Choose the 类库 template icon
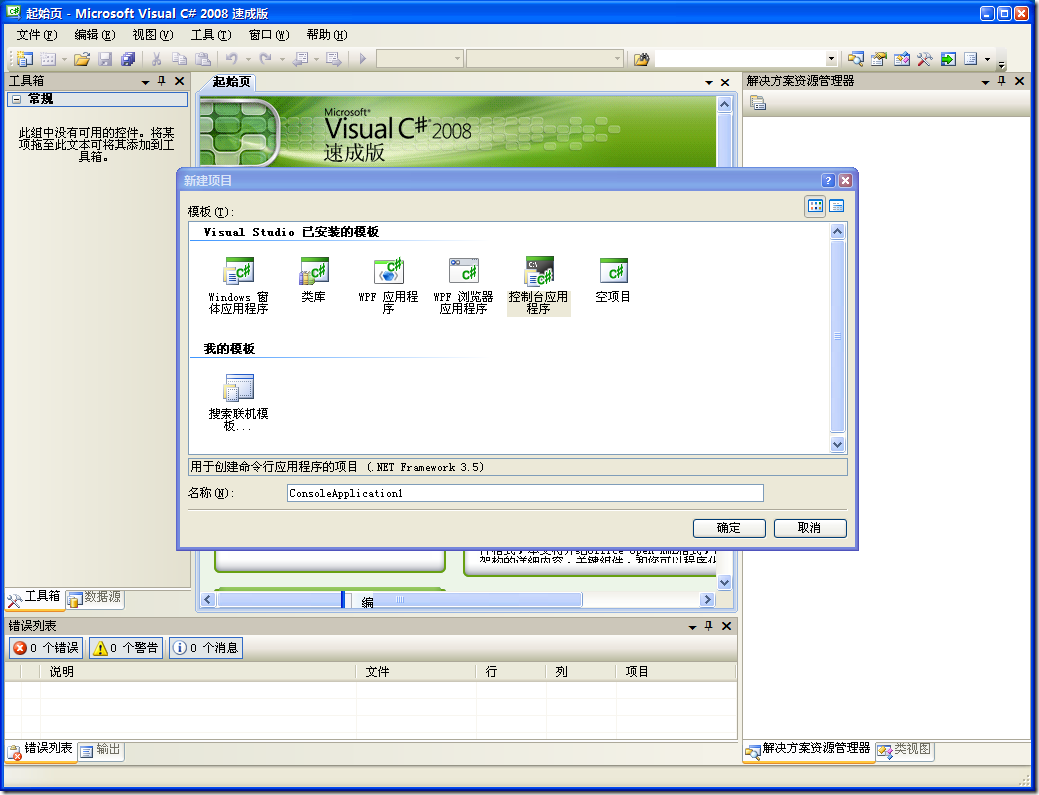1039x795 pixels. tap(313, 272)
